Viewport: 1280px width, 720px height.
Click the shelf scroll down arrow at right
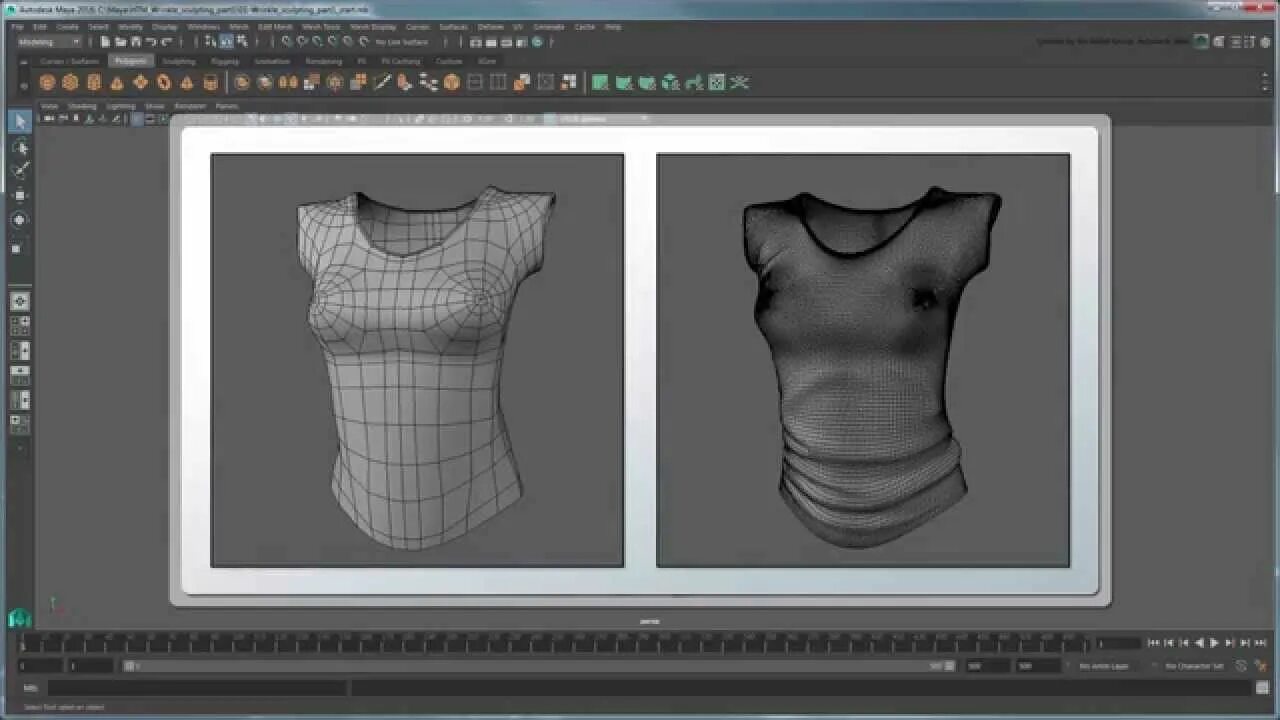(1267, 88)
